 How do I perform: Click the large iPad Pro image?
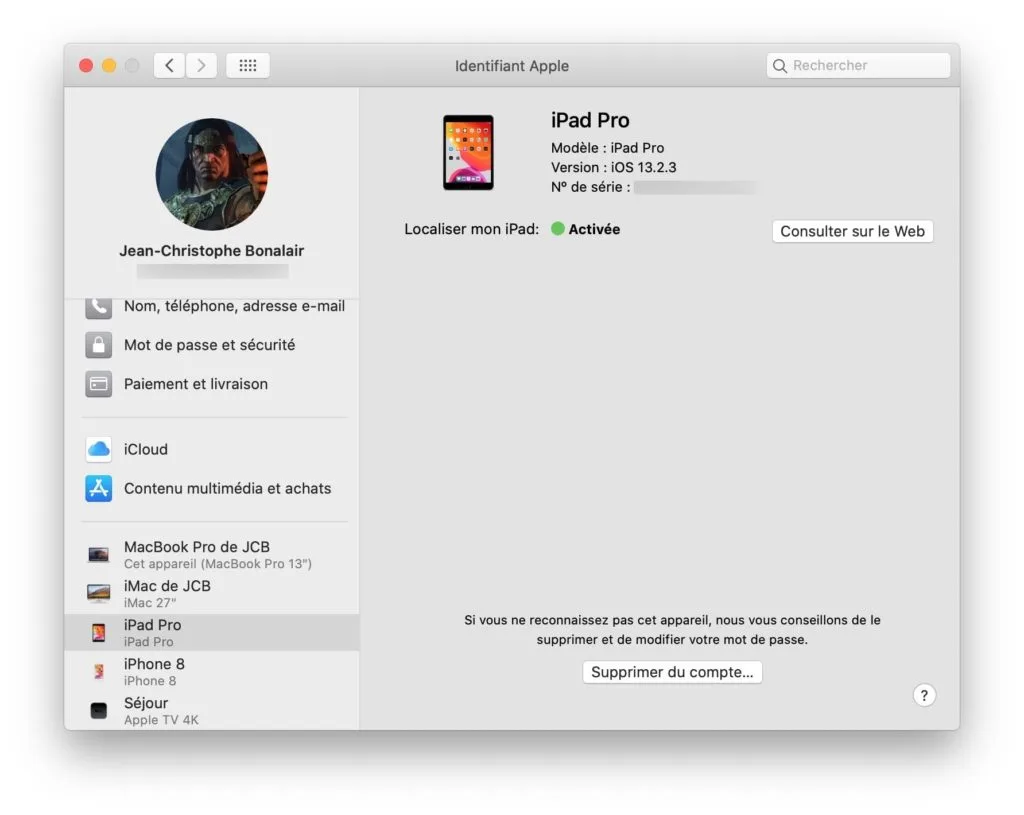(468, 153)
